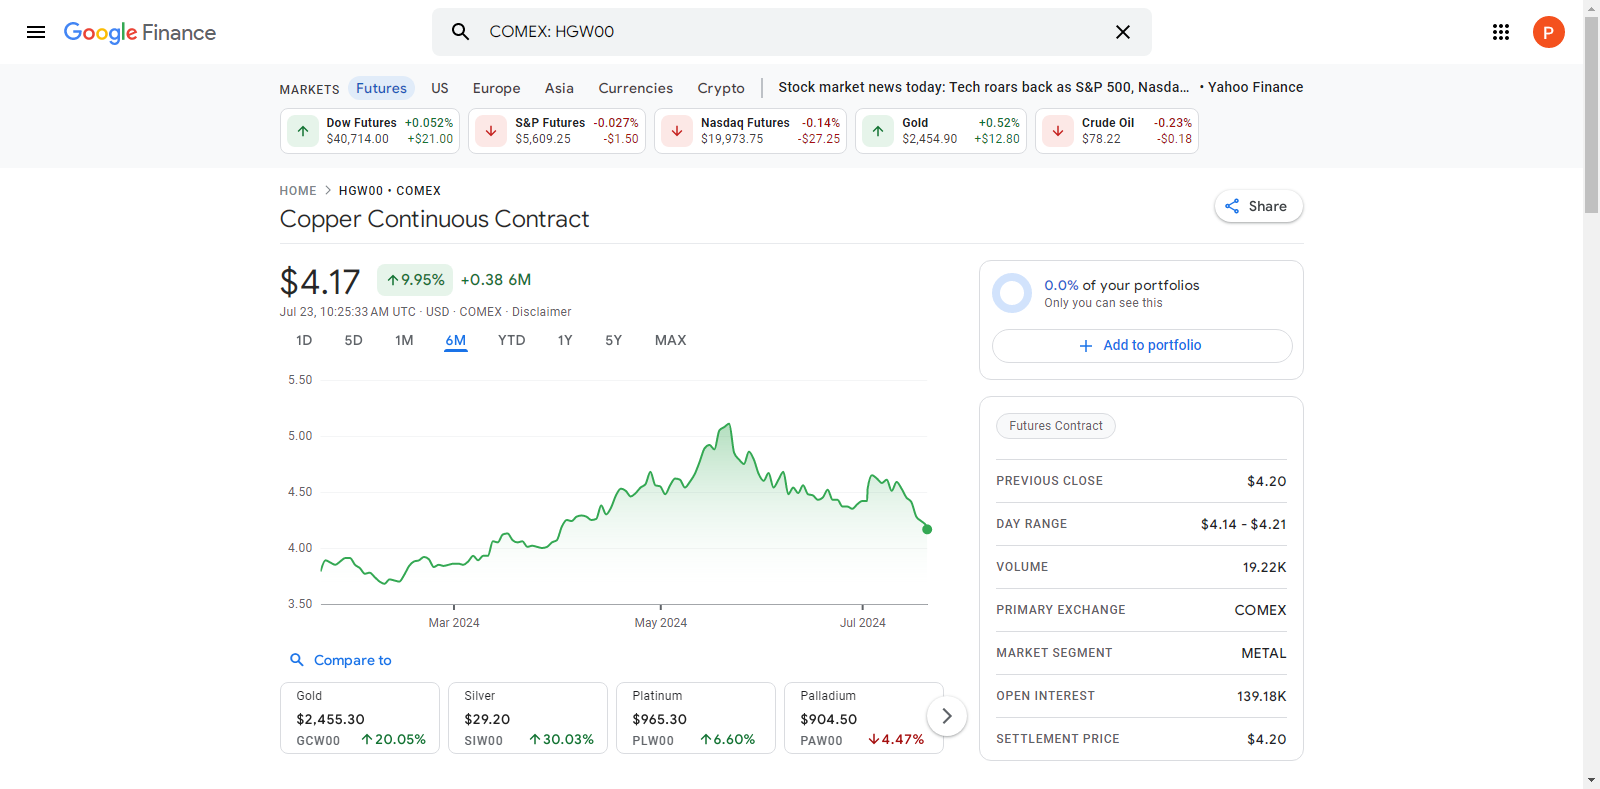Switch chart to 1M range
1600x789 pixels.
(x=404, y=341)
